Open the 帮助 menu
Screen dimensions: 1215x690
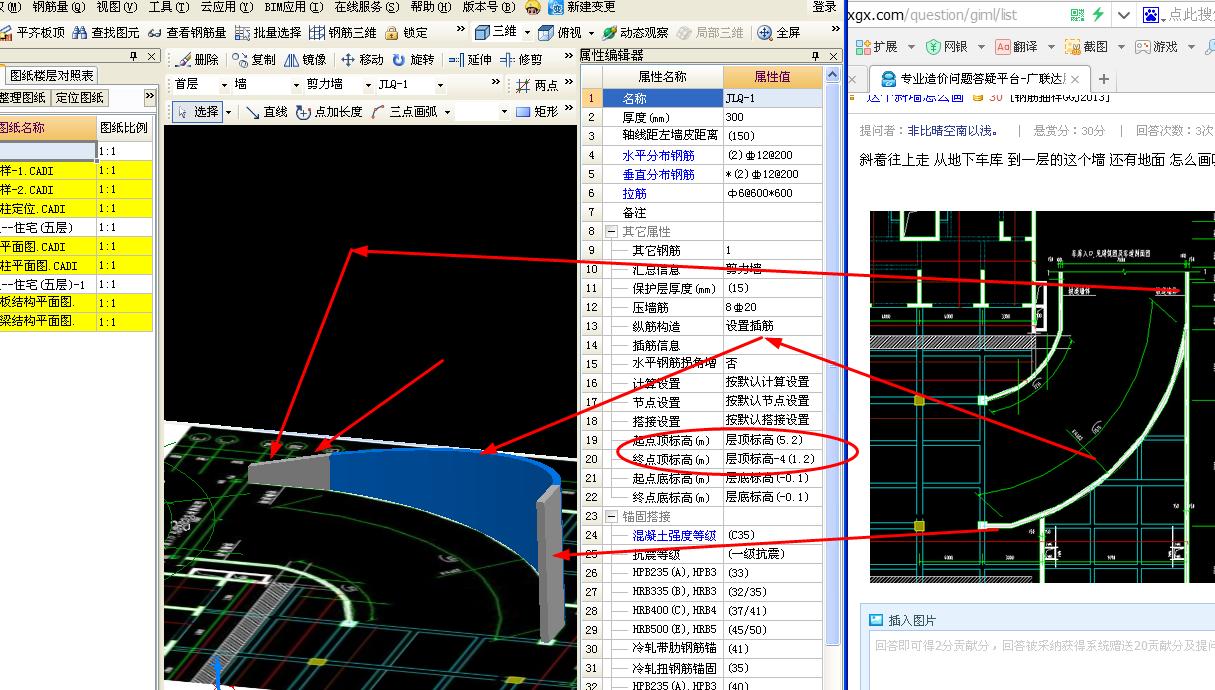pyautogui.click(x=430, y=7)
